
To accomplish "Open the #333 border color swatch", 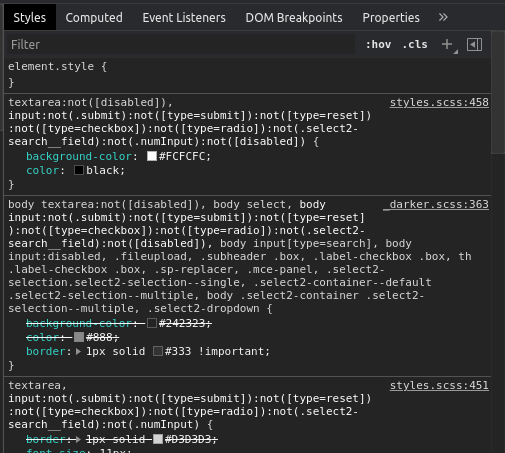I will (158, 351).
